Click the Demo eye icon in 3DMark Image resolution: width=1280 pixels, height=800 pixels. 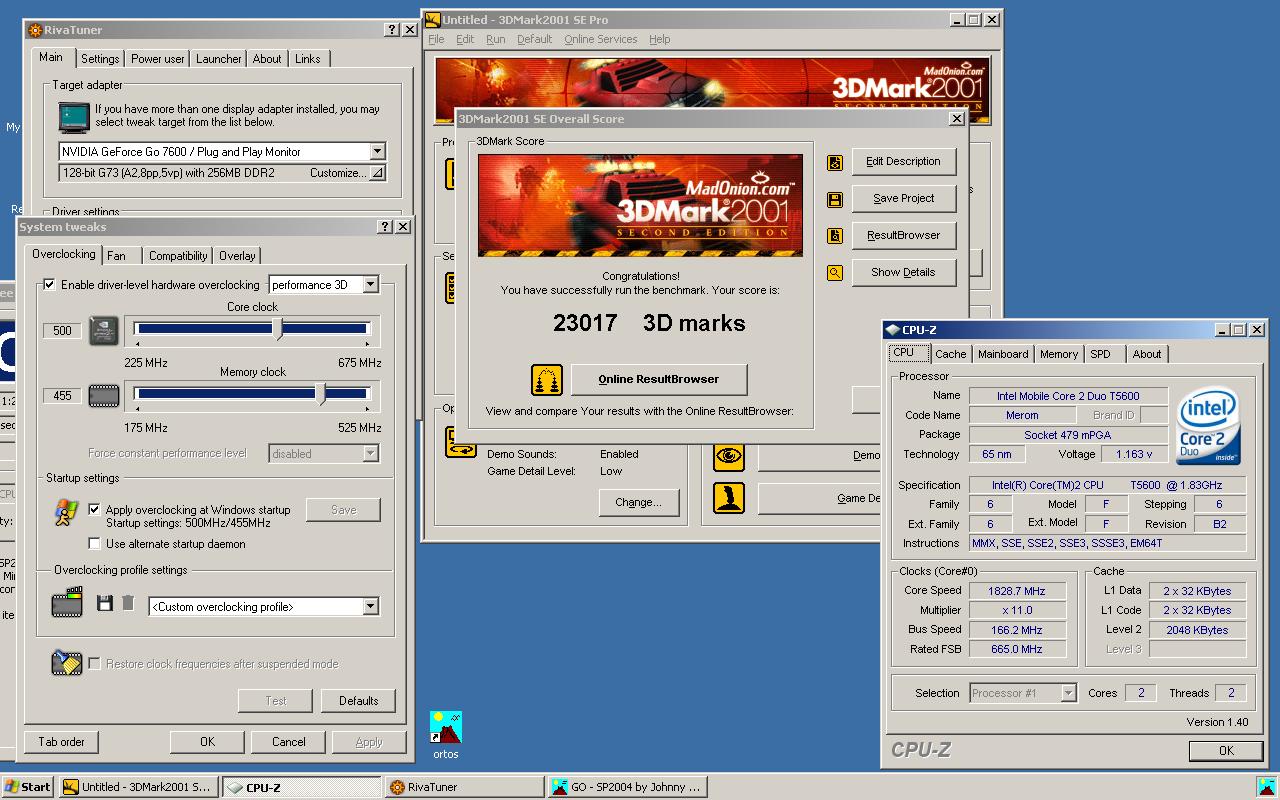tap(729, 456)
